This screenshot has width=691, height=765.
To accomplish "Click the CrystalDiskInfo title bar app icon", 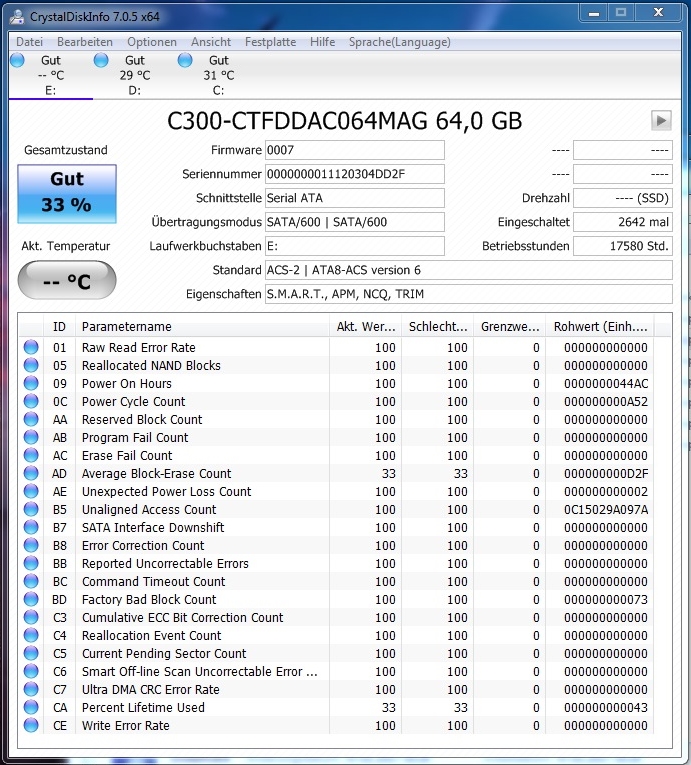I will pyautogui.click(x=18, y=17).
